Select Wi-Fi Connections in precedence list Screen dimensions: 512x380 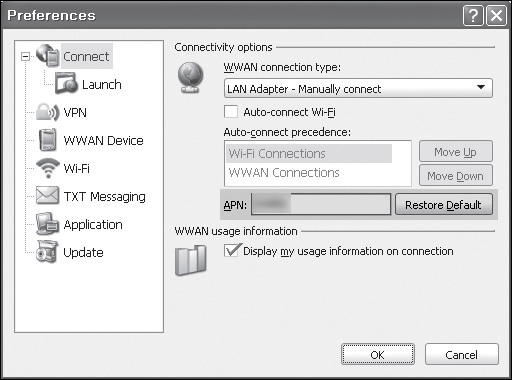(309, 153)
